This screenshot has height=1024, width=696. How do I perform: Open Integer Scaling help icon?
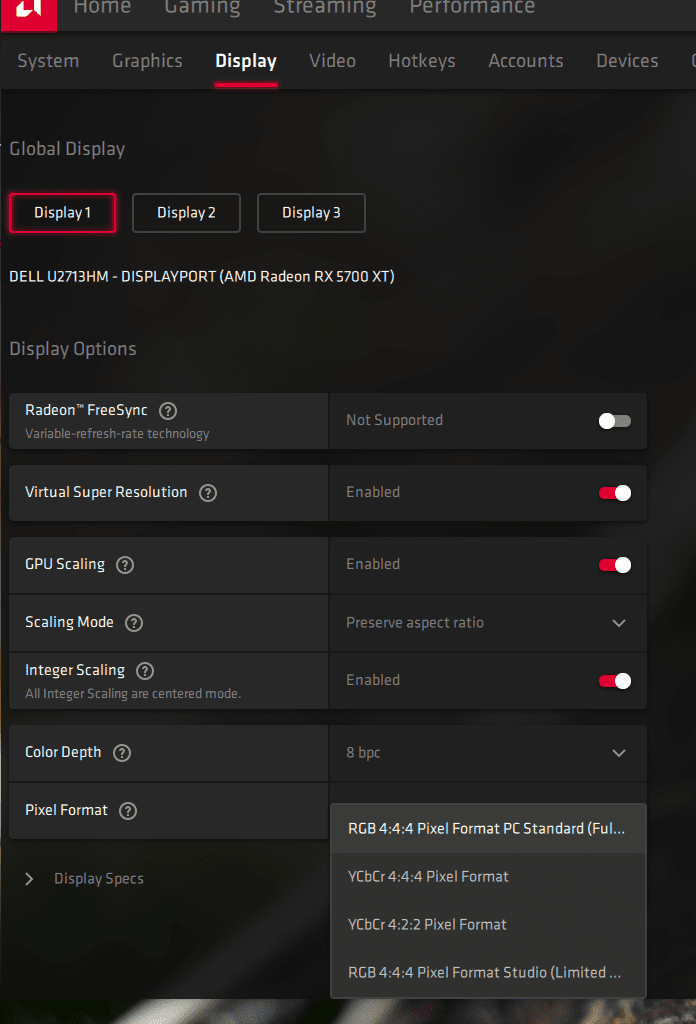tap(145, 670)
